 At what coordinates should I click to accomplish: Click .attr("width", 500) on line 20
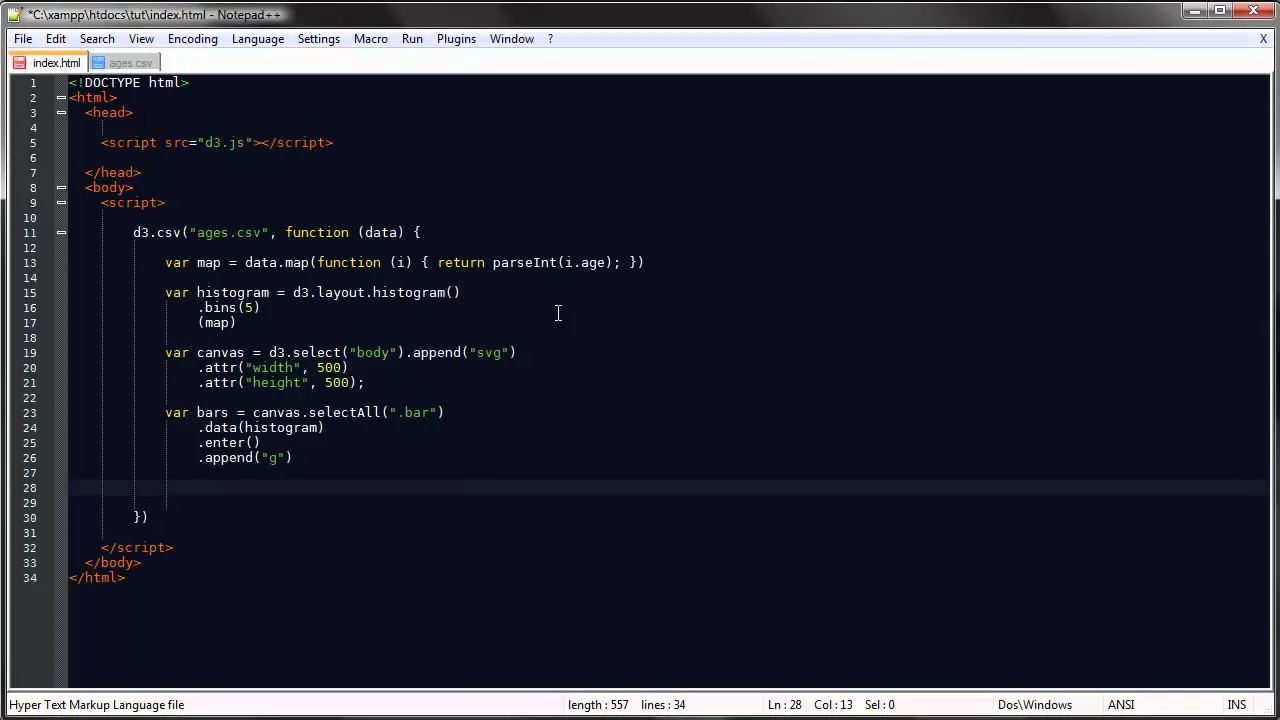(x=273, y=367)
